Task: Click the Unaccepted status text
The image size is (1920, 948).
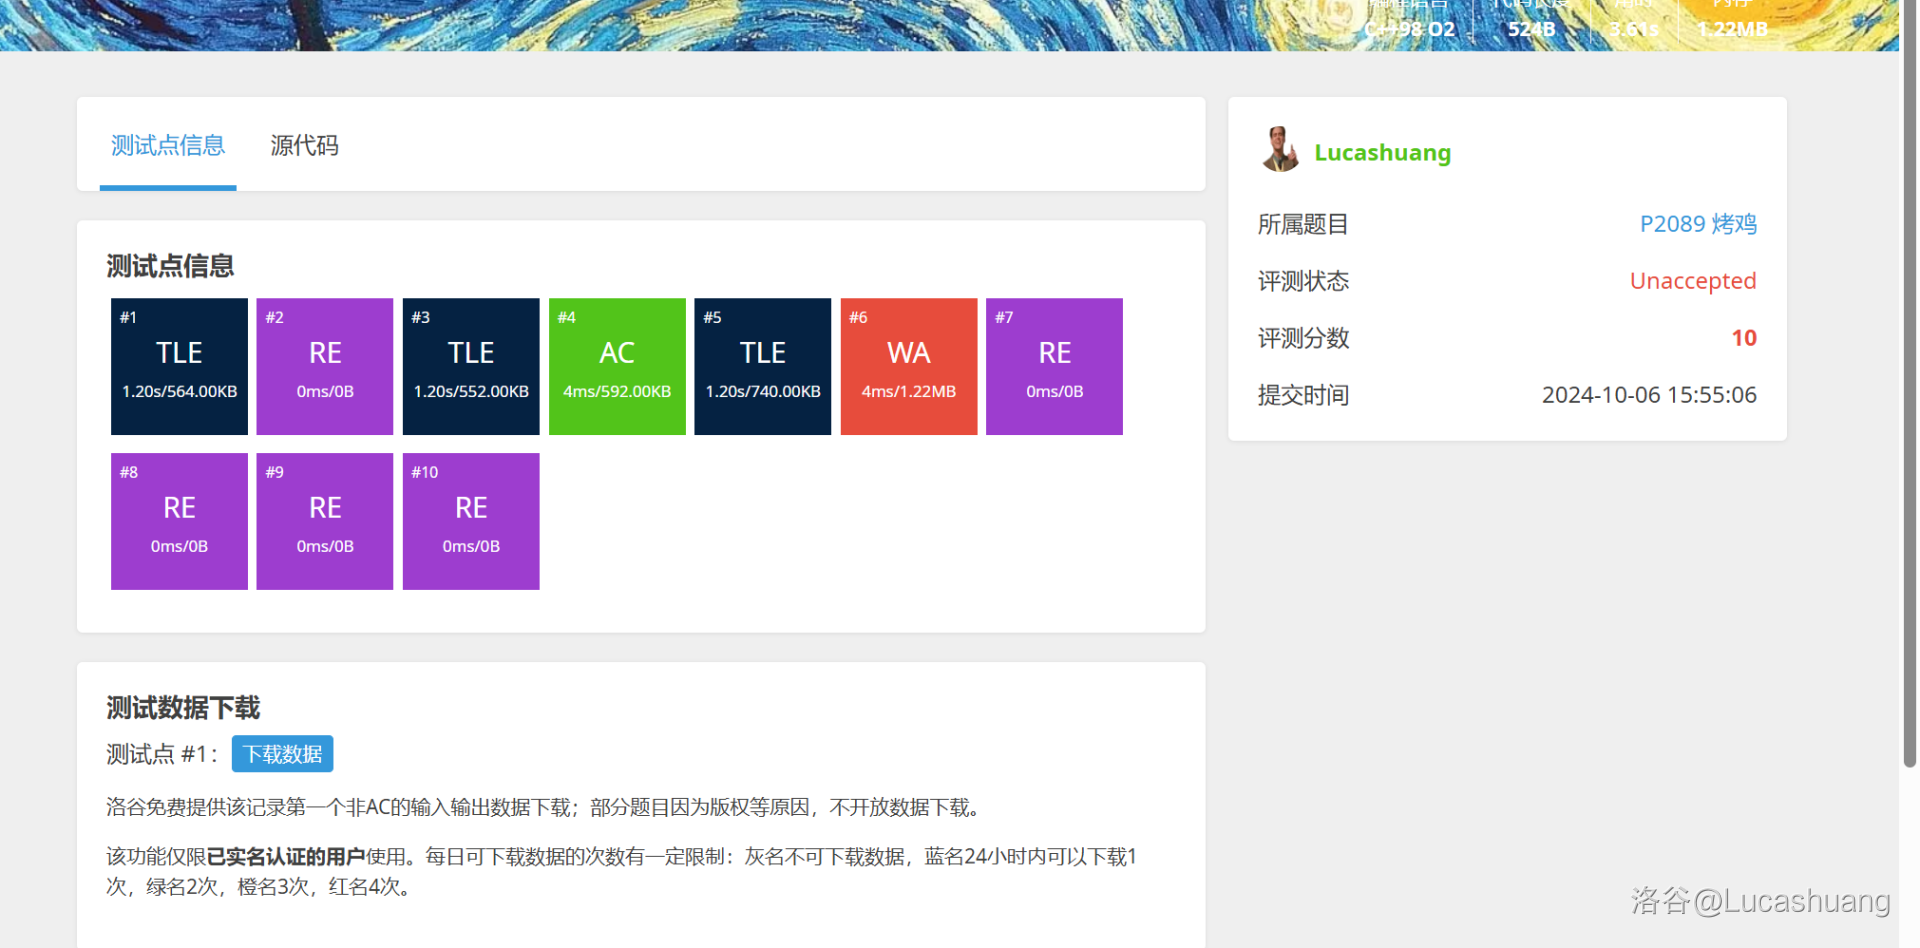Action: click(1692, 281)
